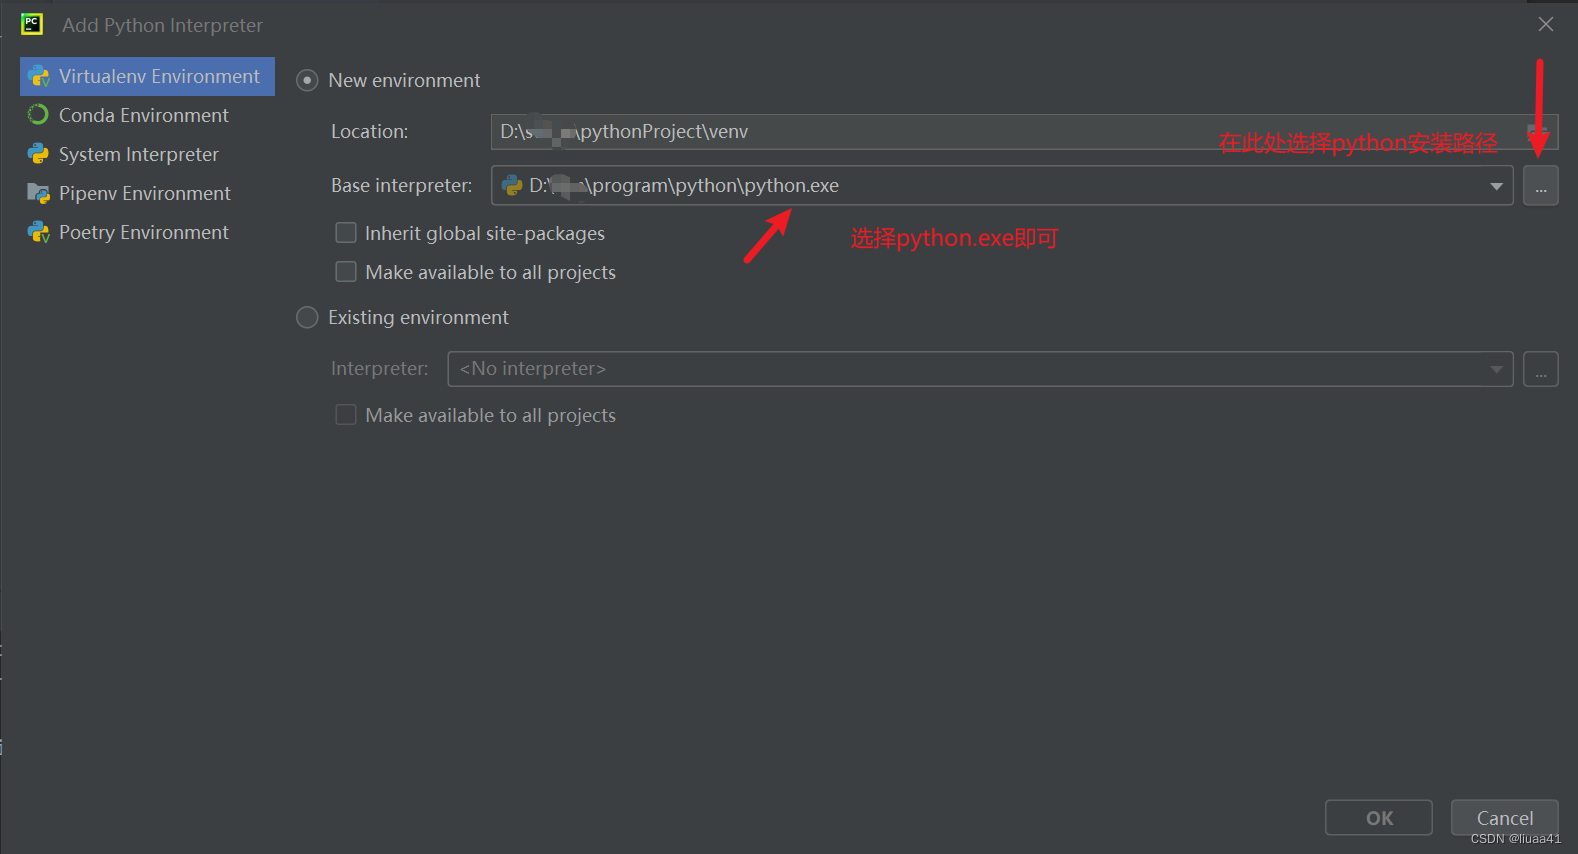Click the Base interpreter label
1578x854 pixels.
tap(401, 186)
